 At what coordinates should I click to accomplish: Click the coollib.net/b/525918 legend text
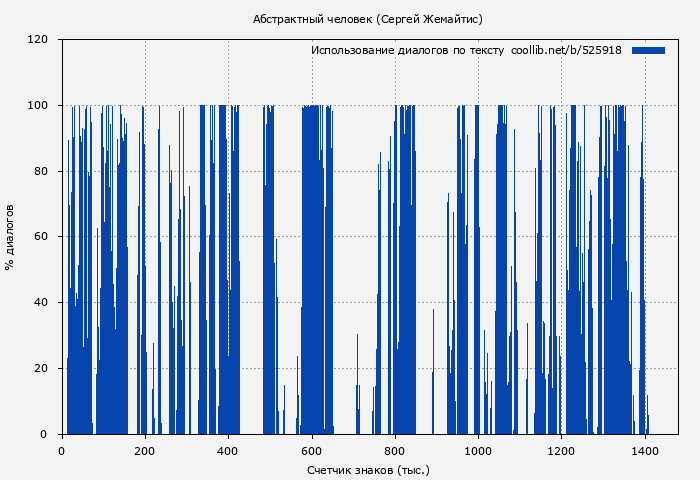click(566, 50)
